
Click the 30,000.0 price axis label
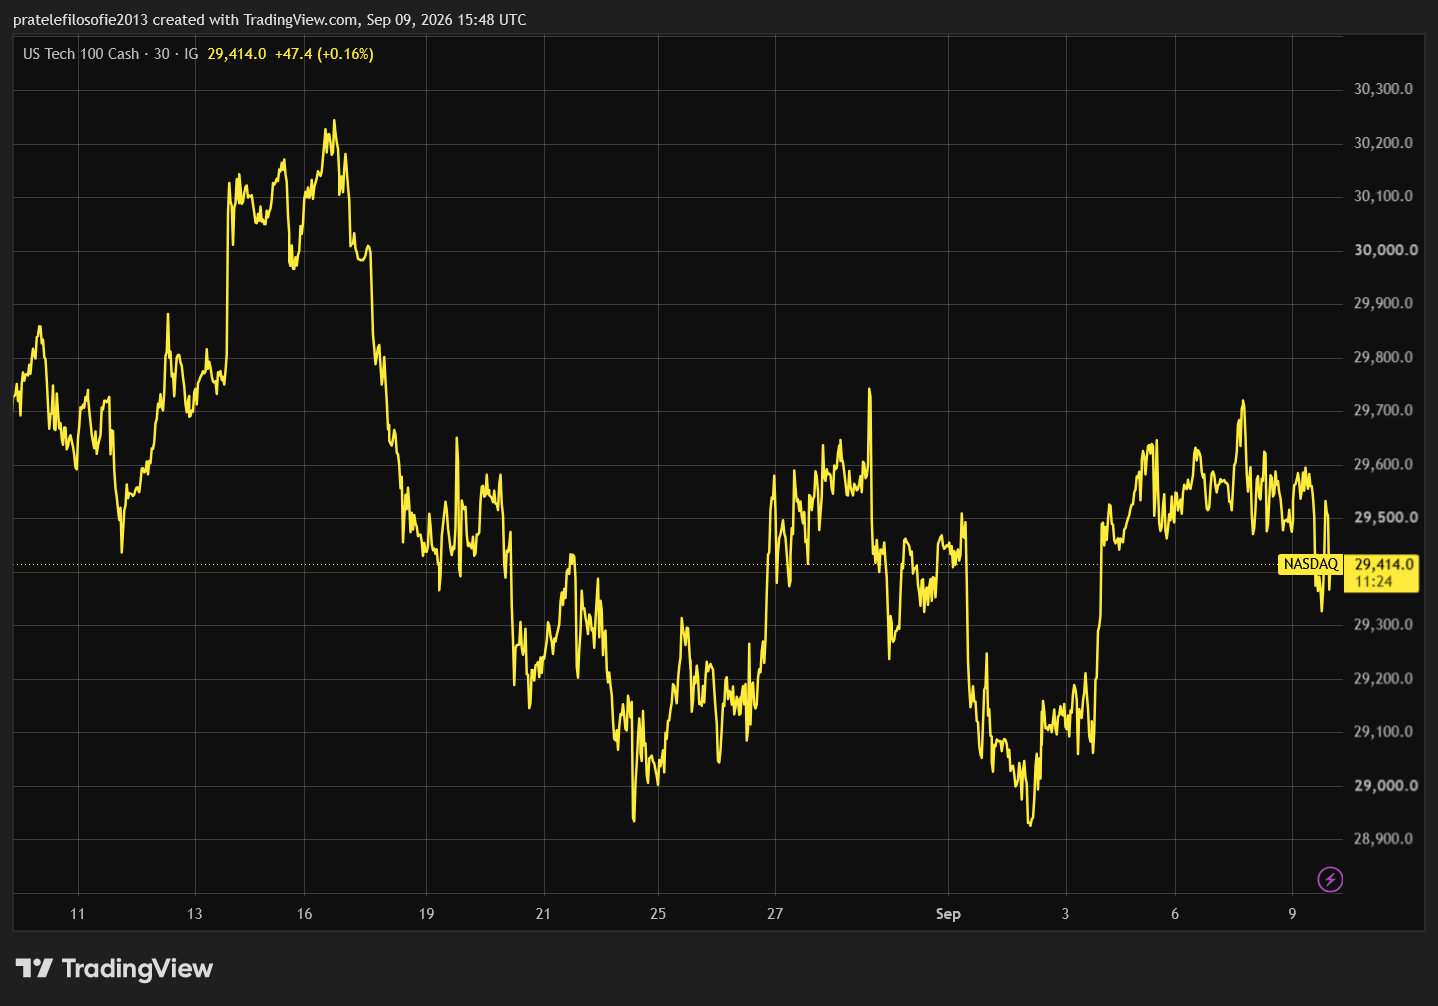(x=1386, y=250)
